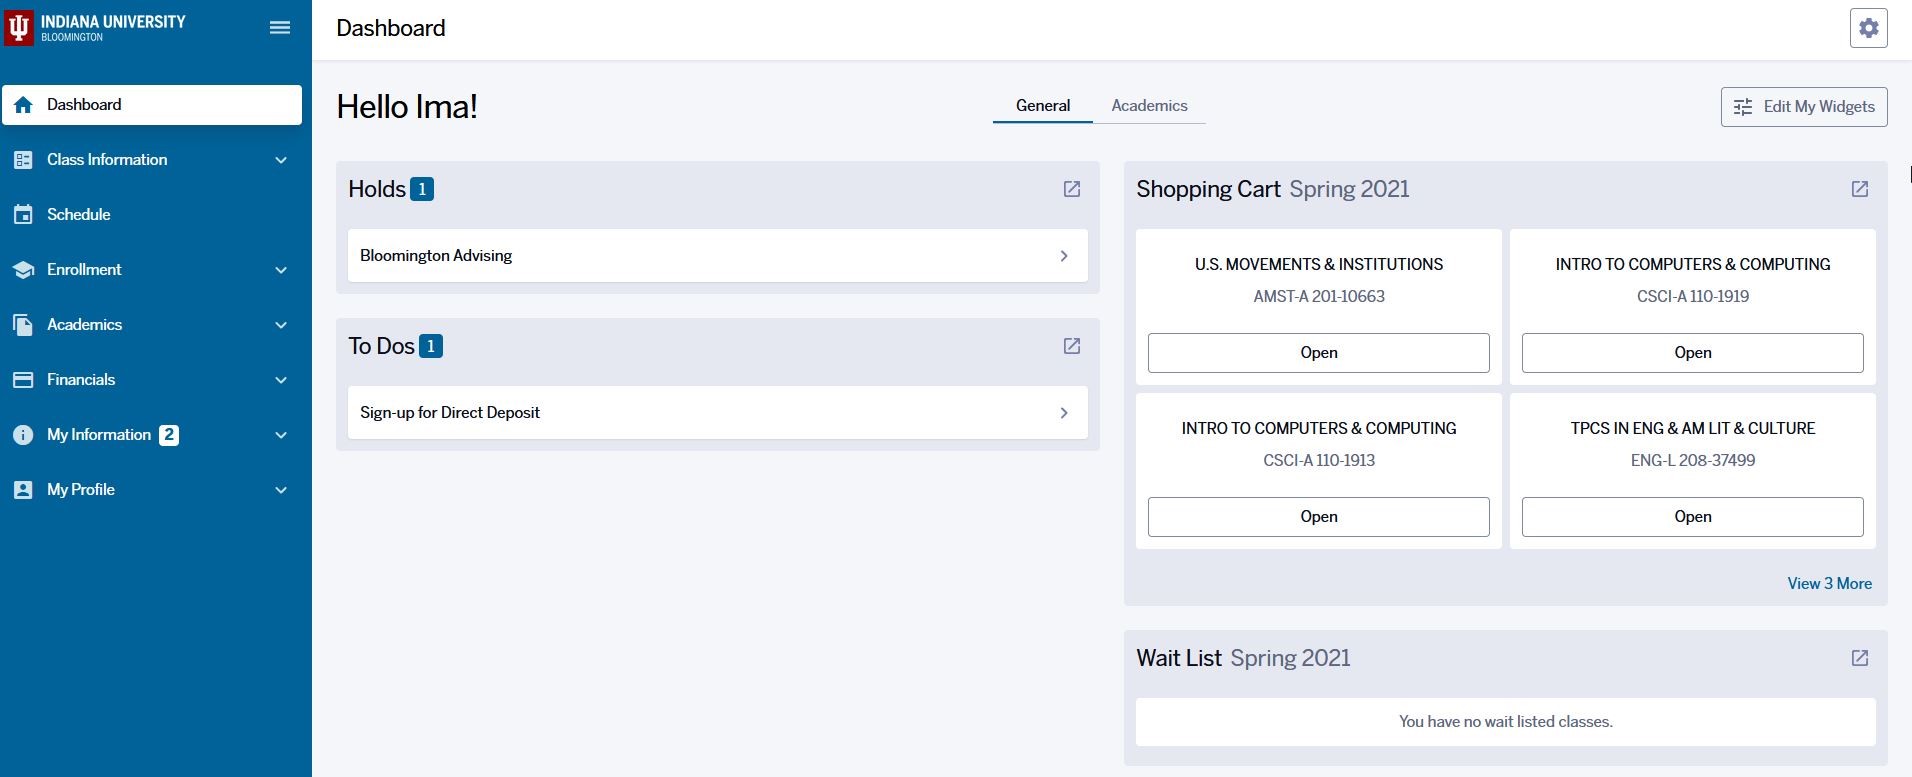Open the AMST-A 201-10663 class
1912x777 pixels.
pos(1318,353)
